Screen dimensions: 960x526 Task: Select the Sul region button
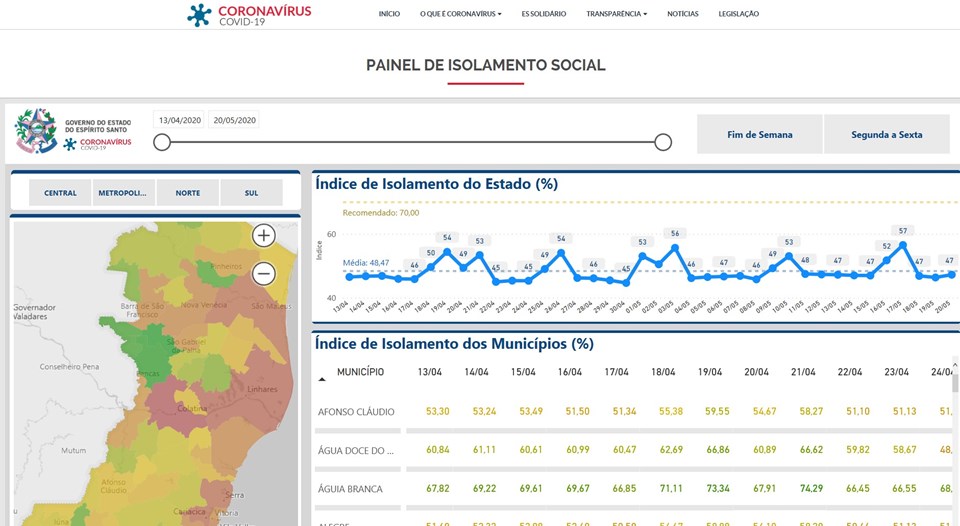pyautogui.click(x=251, y=193)
